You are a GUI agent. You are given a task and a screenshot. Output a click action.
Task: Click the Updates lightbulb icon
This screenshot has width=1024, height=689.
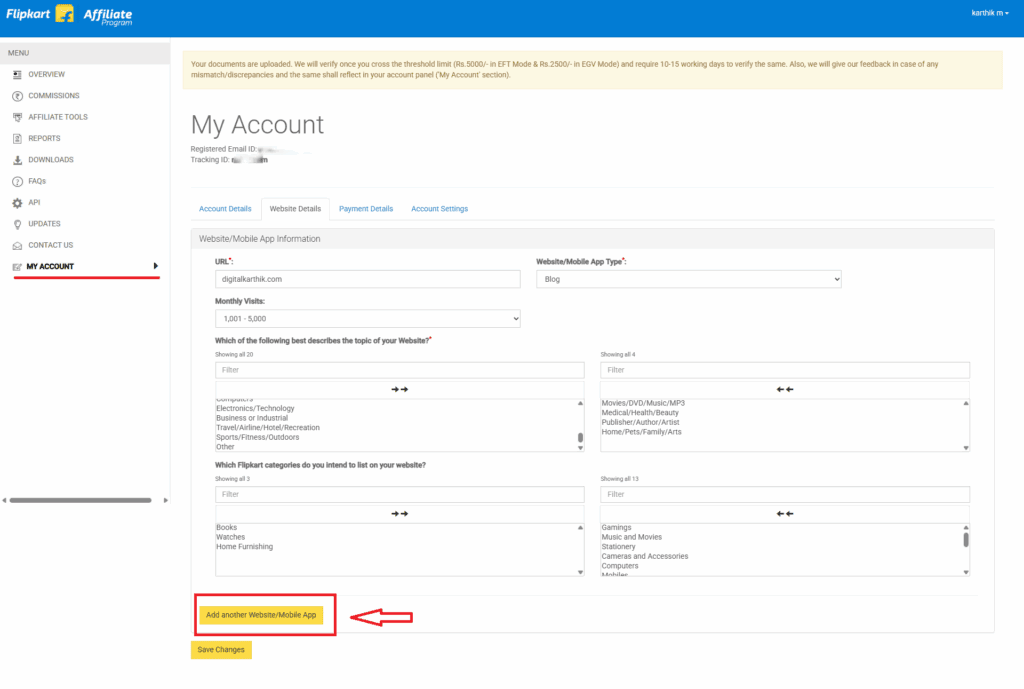click(x=17, y=224)
